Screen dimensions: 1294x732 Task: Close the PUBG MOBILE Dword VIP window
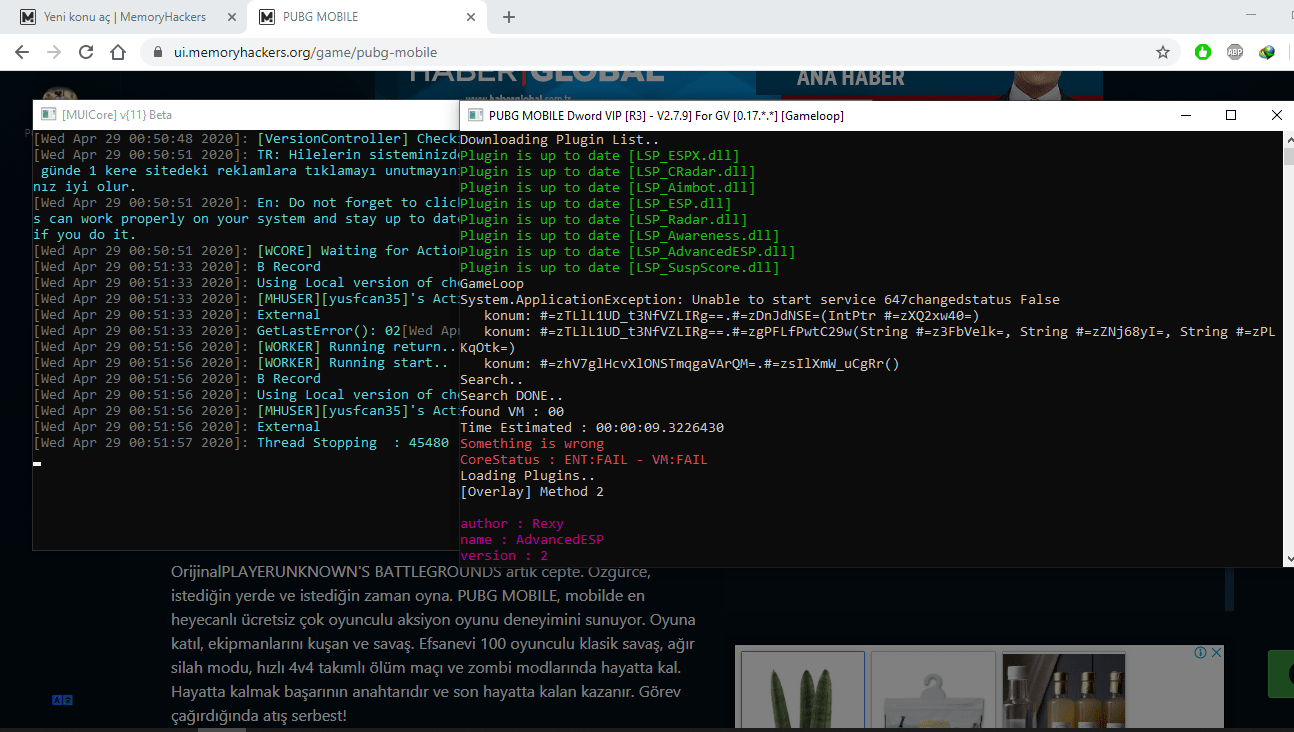click(x=1276, y=115)
